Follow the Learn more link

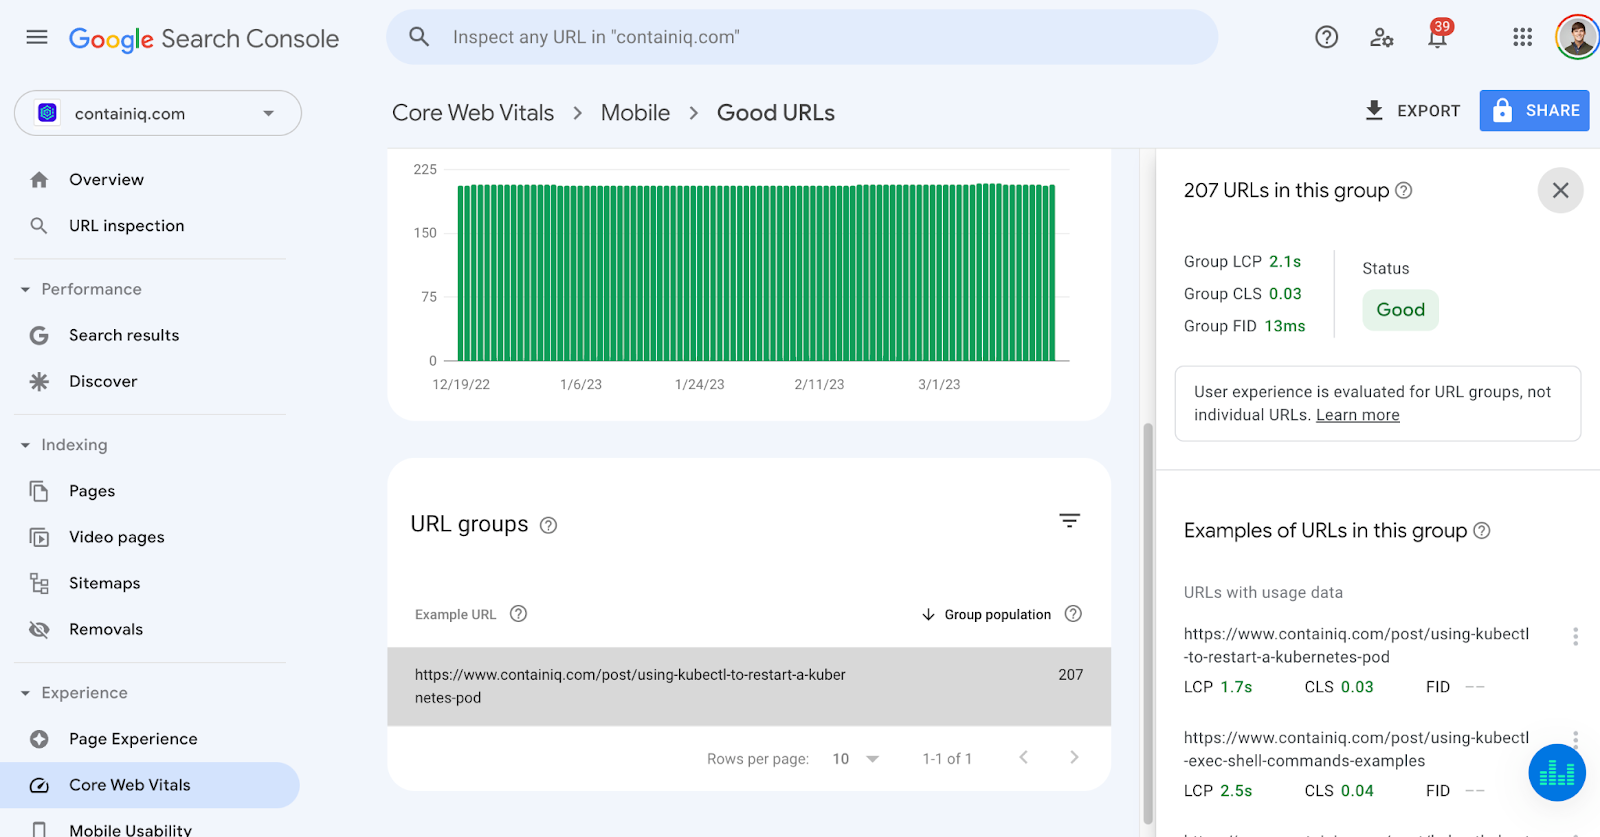pyautogui.click(x=1357, y=416)
